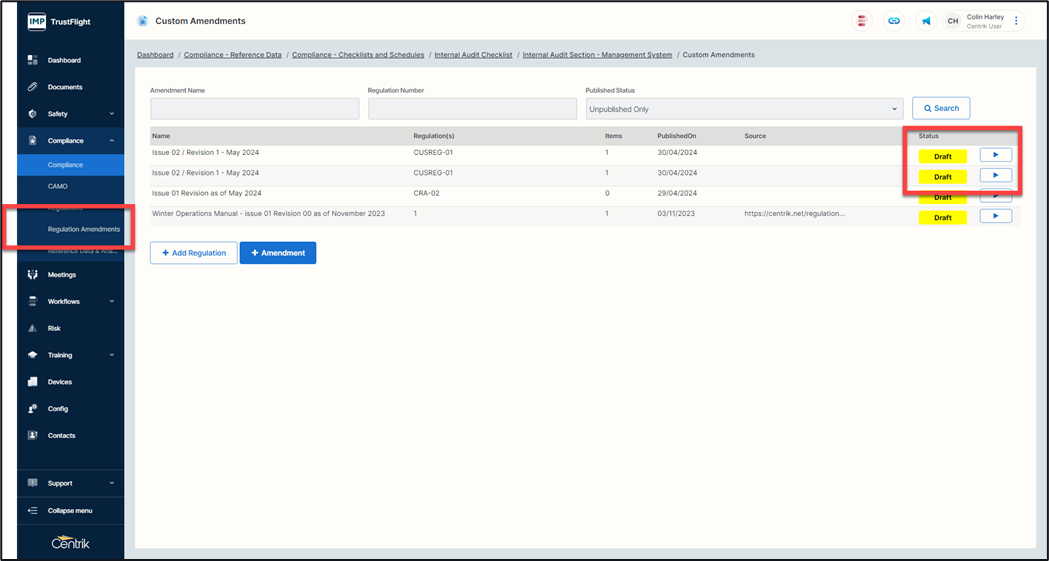Click the Compliance star icon in sidebar
This screenshot has width=1049, height=561.
pos(32,140)
